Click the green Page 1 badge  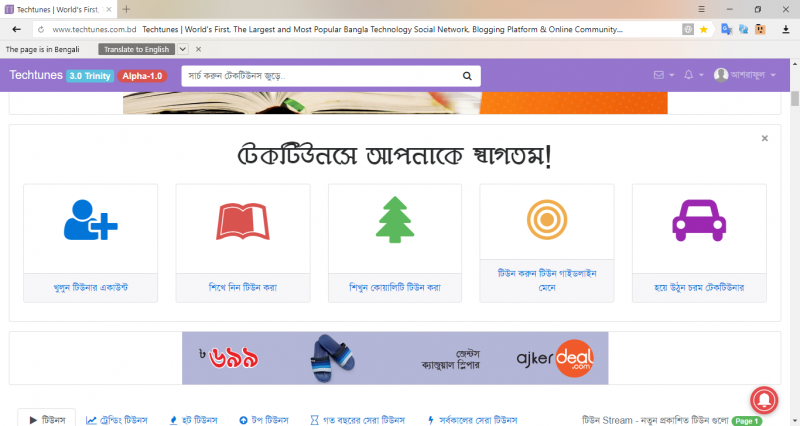click(x=747, y=421)
